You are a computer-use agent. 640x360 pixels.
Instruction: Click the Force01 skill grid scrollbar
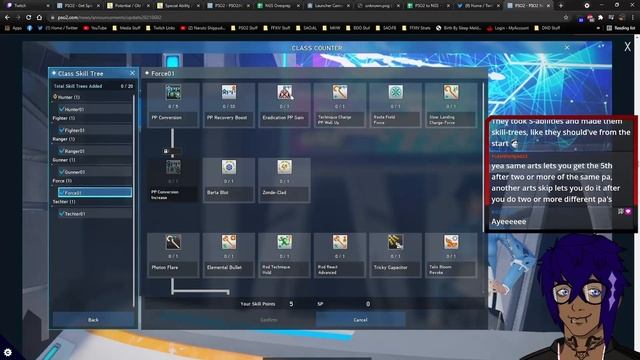[484, 188]
